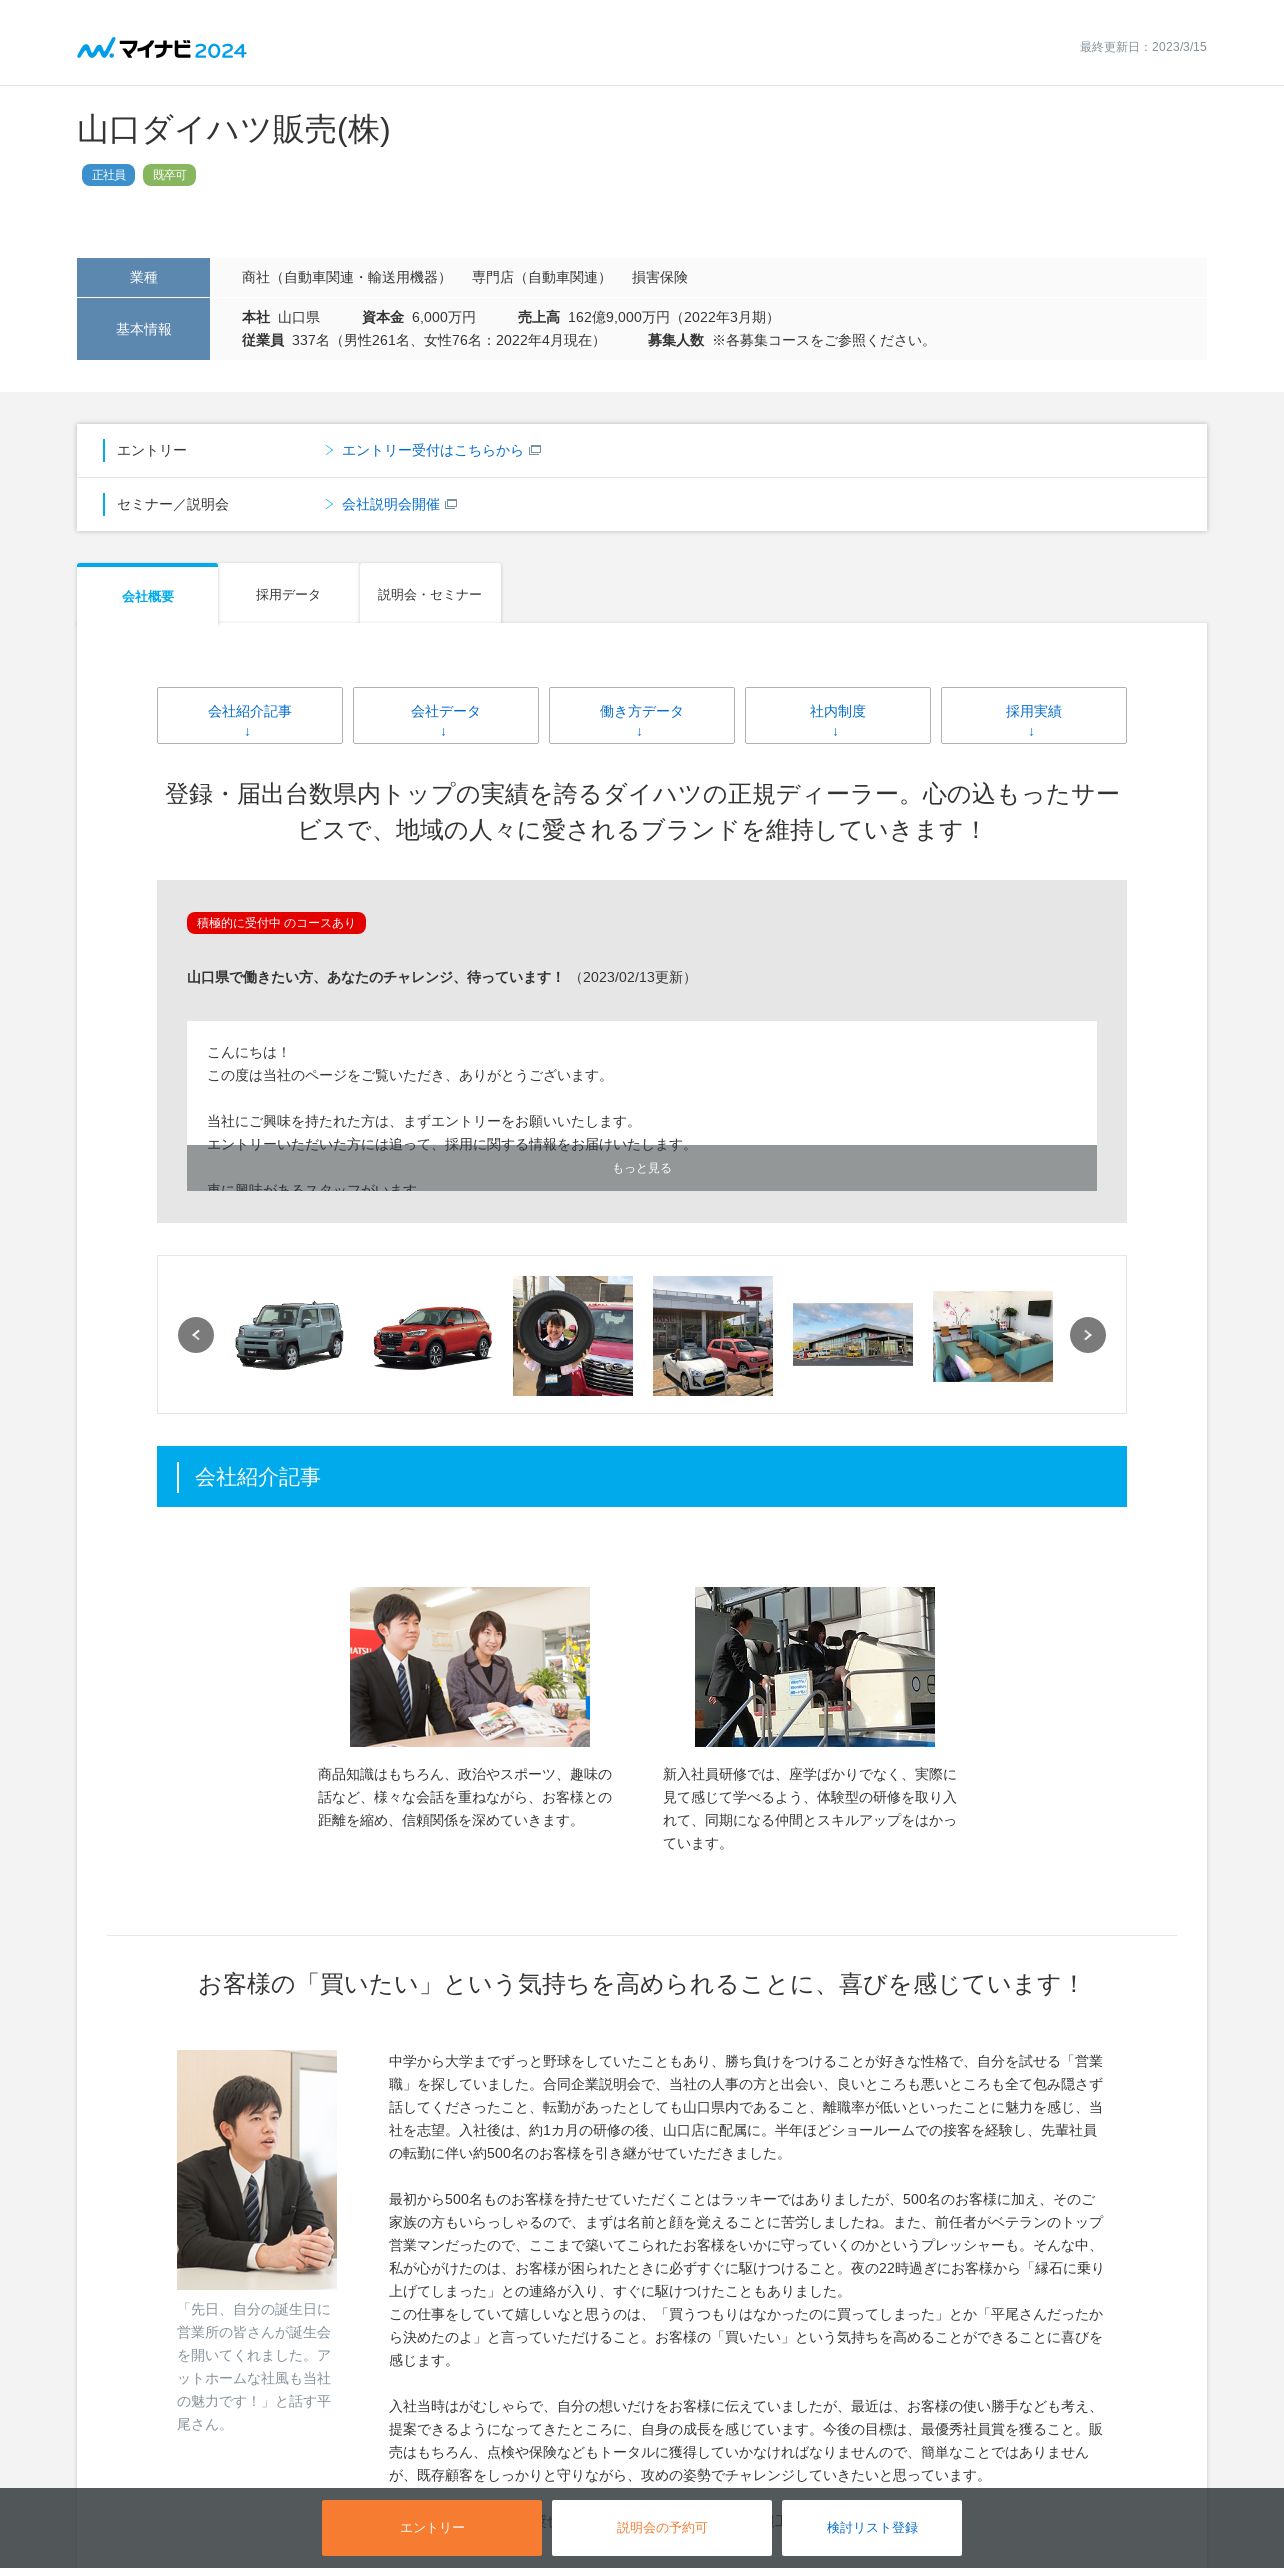1284x2568 pixels.
Task: Open the staff holding tire thumbnail
Action: tap(573, 1336)
